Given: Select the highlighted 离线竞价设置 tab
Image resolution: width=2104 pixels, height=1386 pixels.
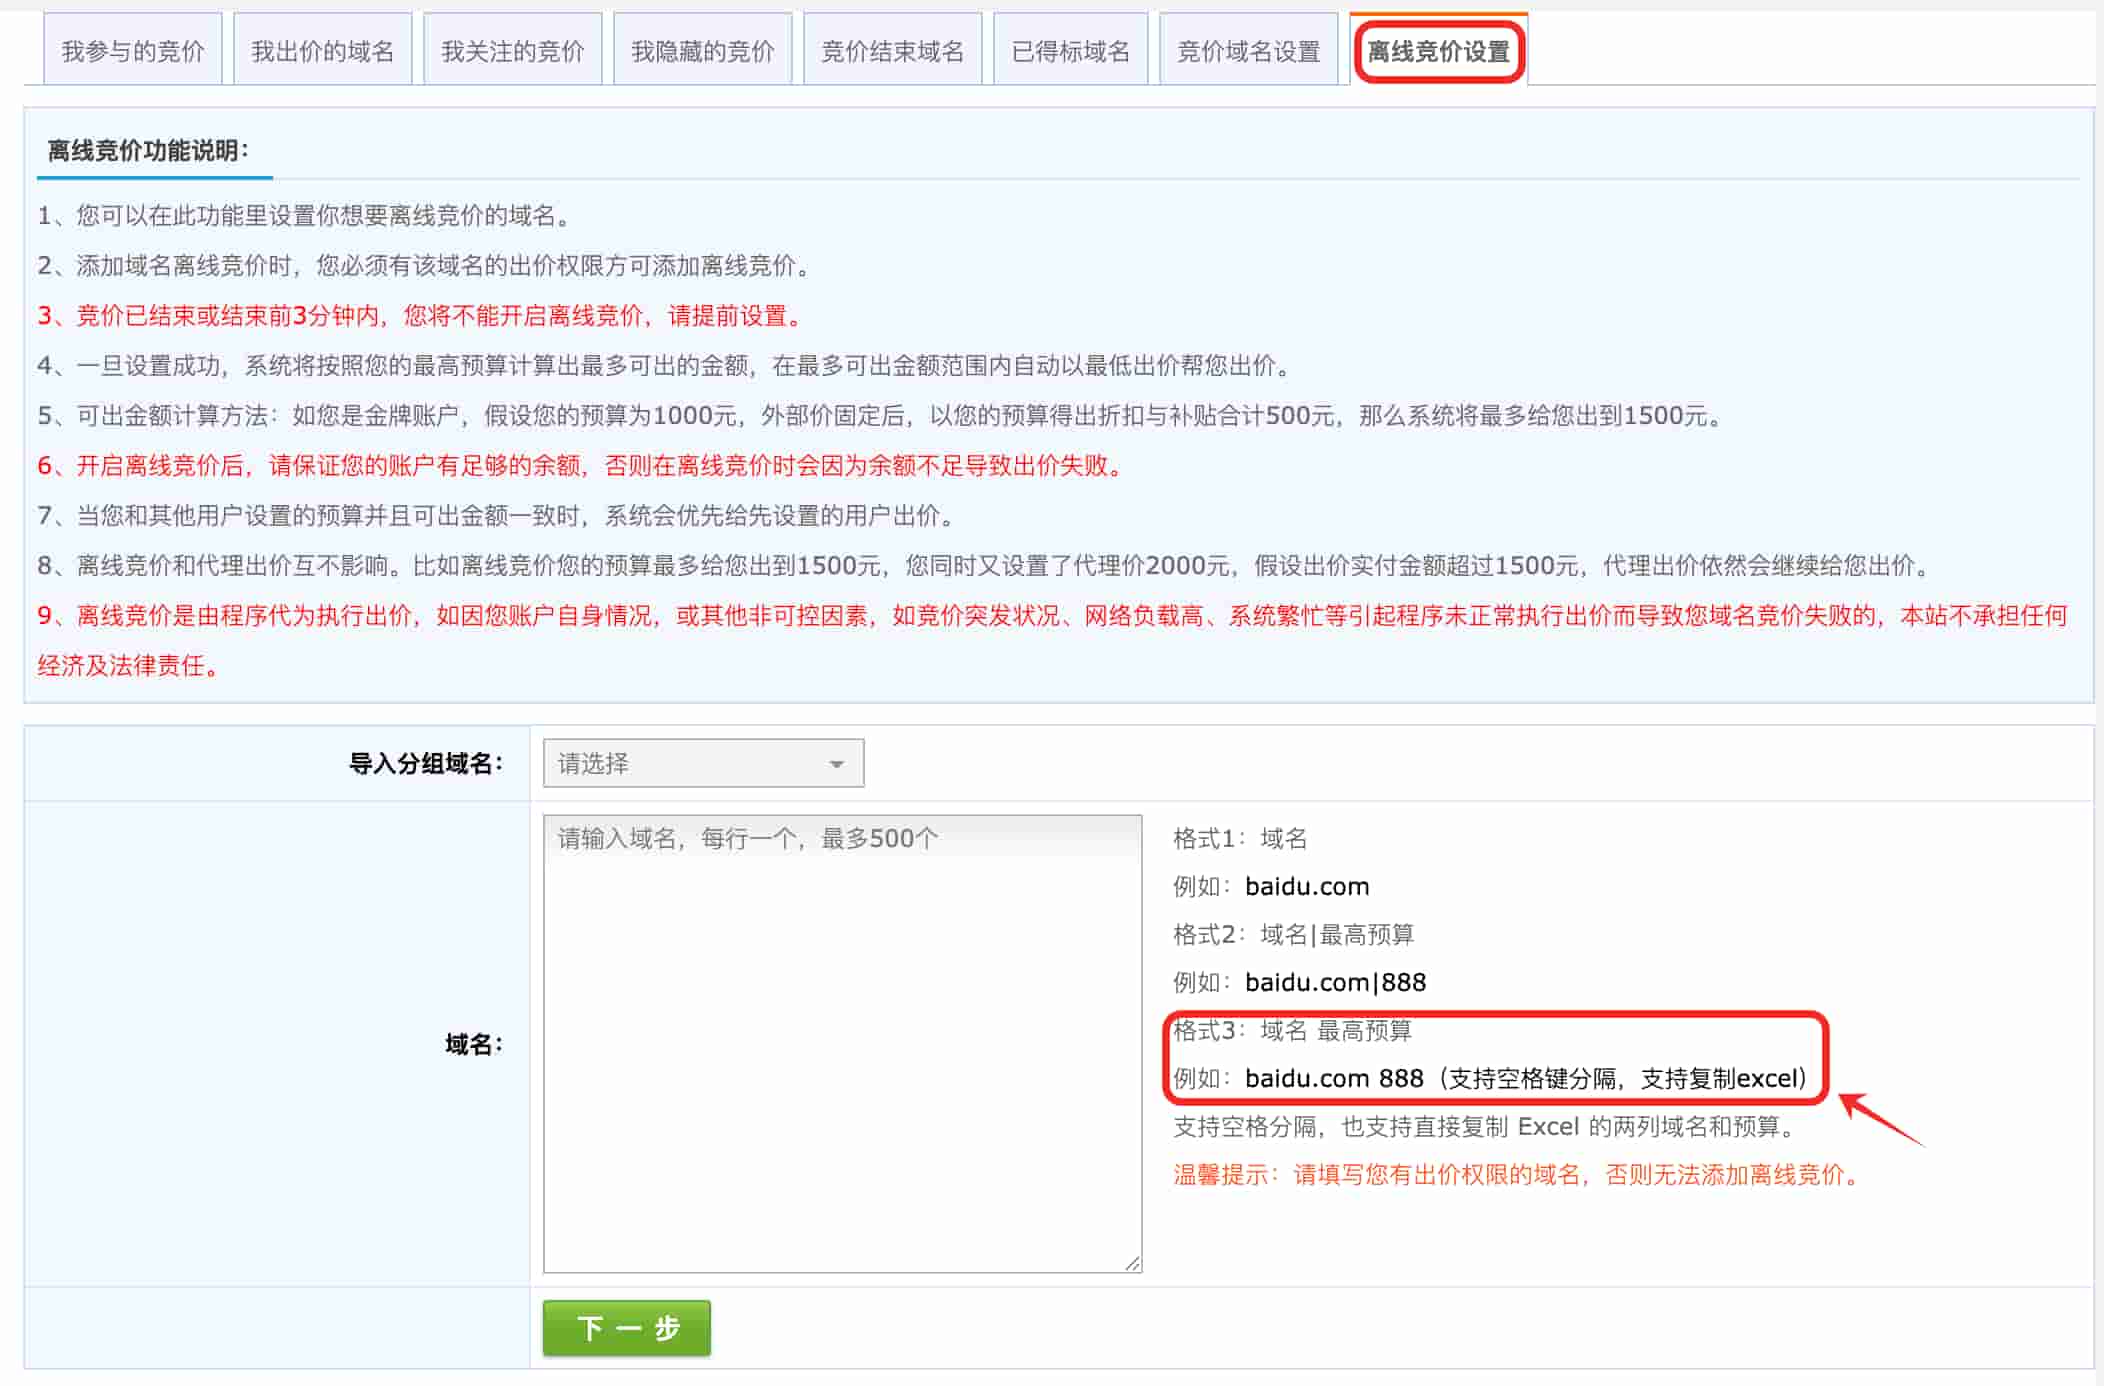Looking at the screenshot, I should pyautogui.click(x=1438, y=48).
